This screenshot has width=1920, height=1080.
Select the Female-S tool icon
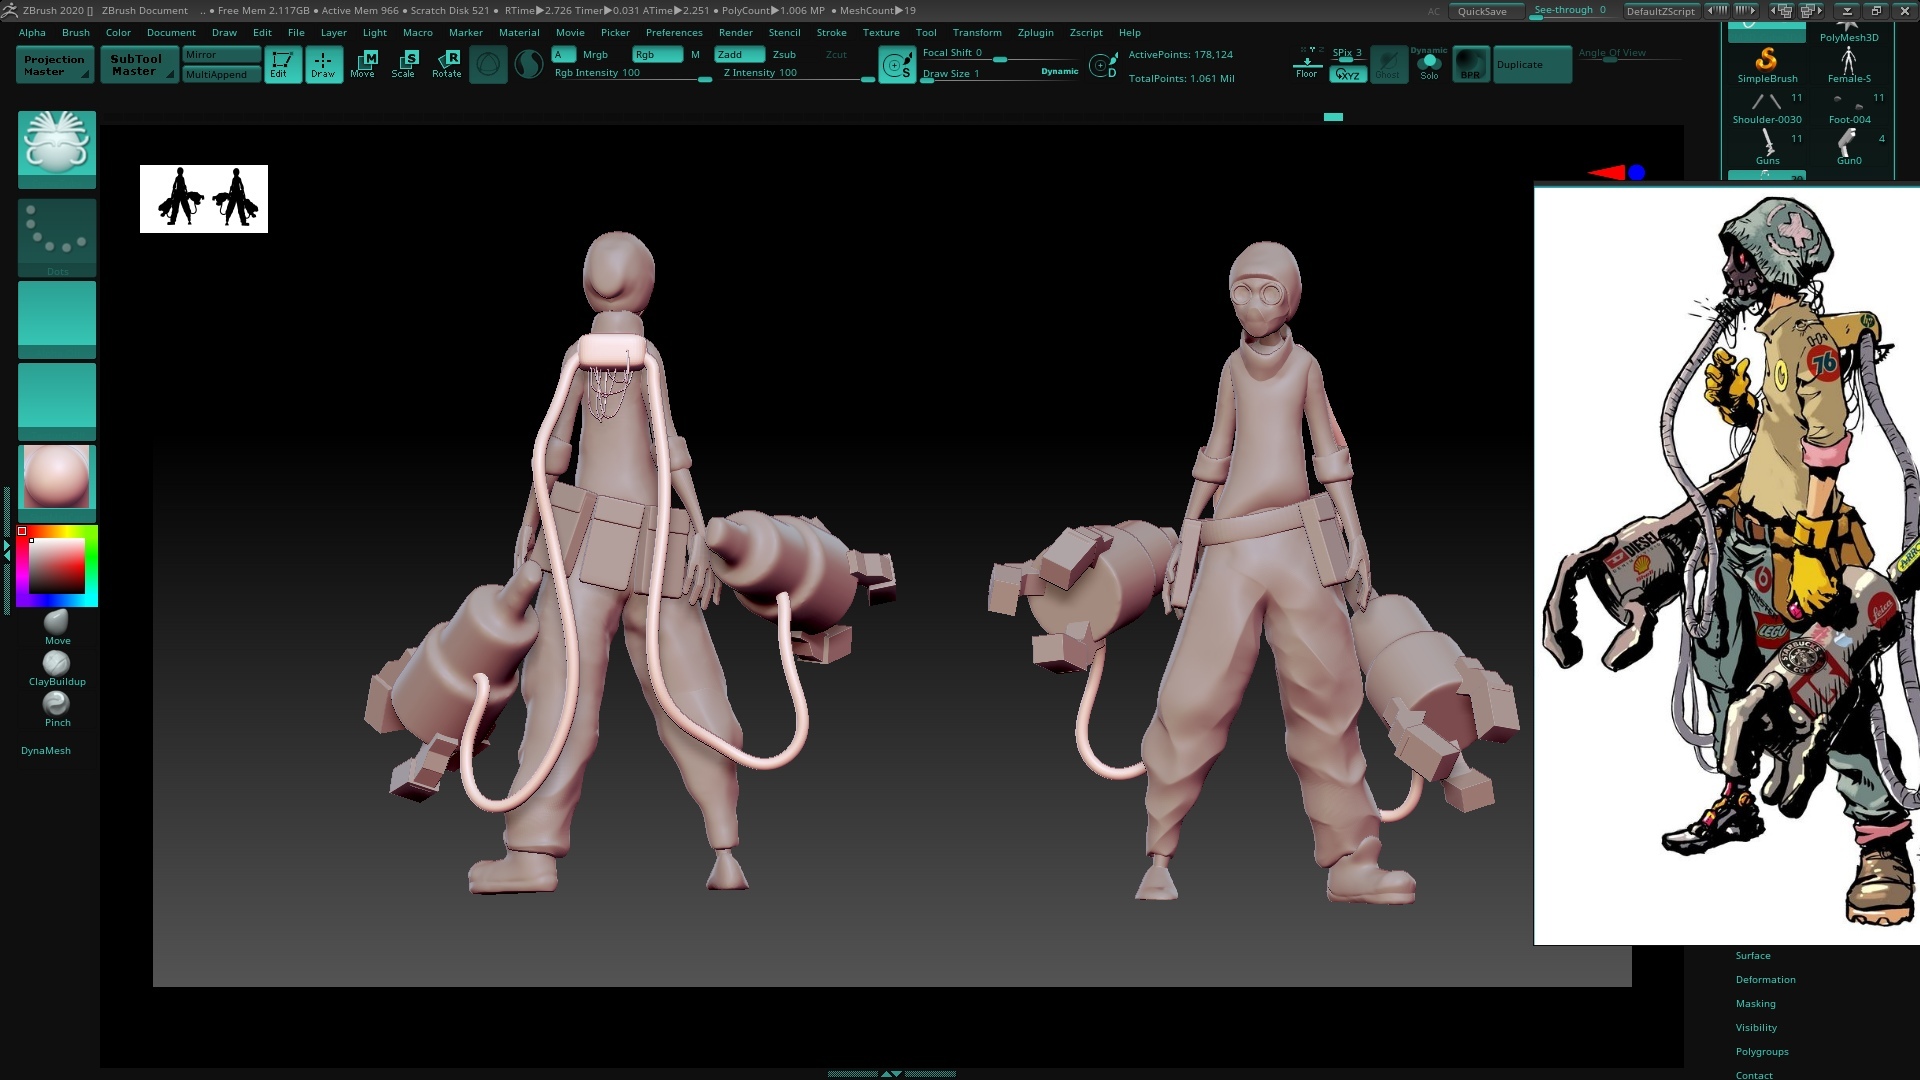pos(1848,64)
